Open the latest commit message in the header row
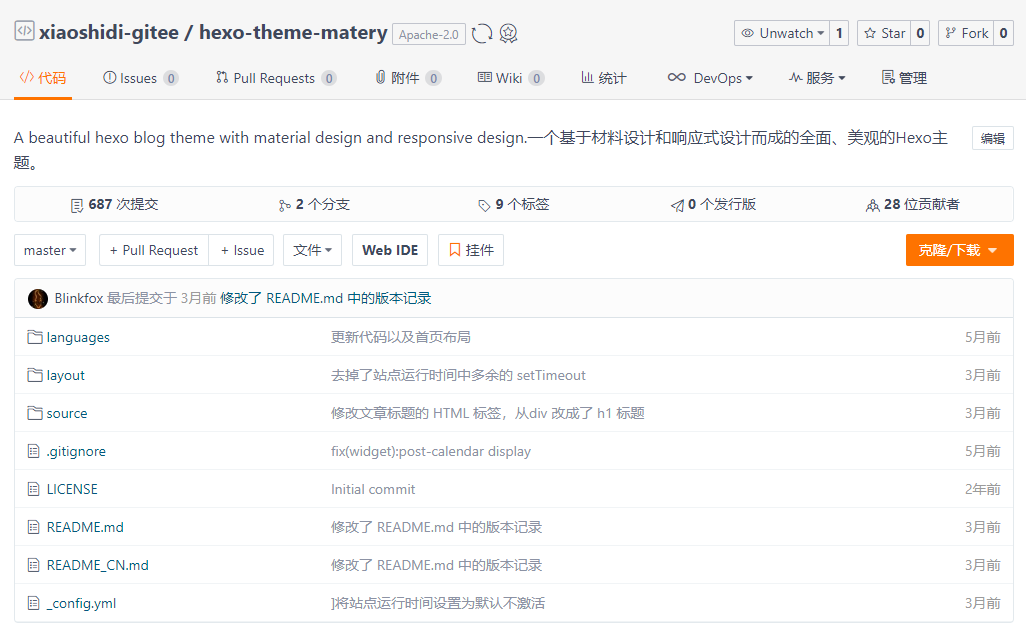The width and height of the screenshot is (1026, 632). [x=326, y=298]
